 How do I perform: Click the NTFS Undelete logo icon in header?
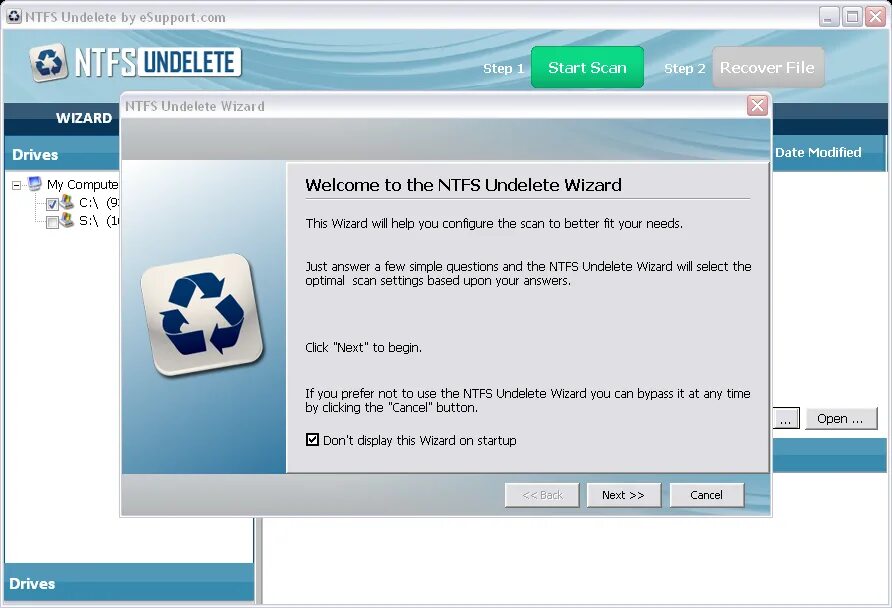[x=48, y=62]
